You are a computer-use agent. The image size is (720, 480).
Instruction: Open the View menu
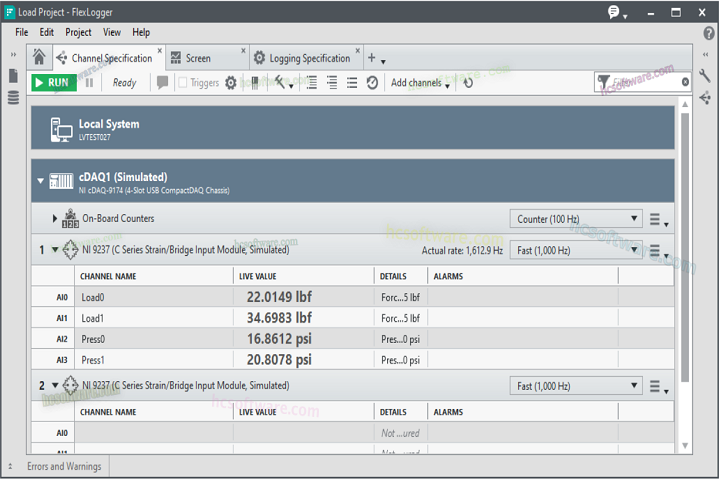pyautogui.click(x=112, y=32)
